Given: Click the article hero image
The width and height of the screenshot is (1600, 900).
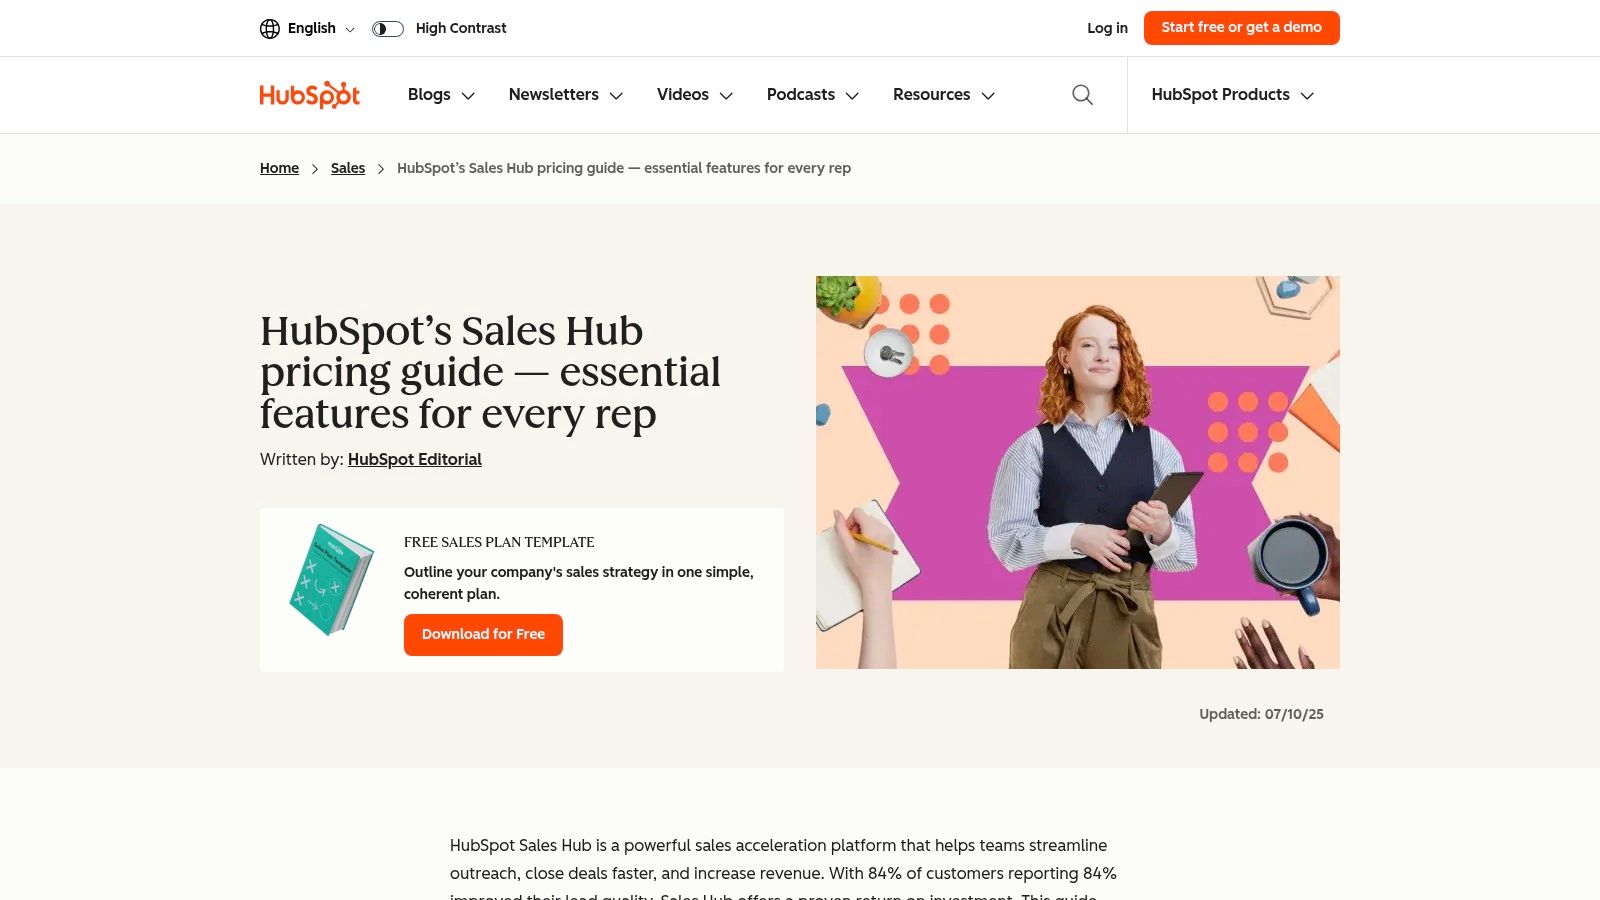Looking at the screenshot, I should 1077,472.
